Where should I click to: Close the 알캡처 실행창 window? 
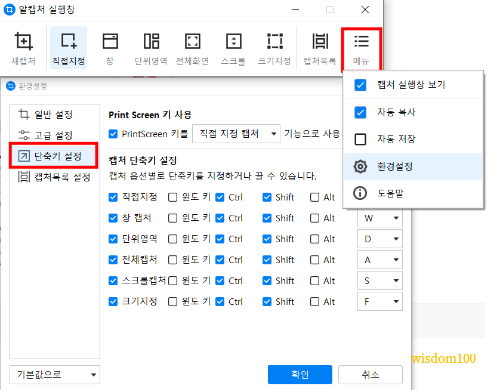point(365,10)
